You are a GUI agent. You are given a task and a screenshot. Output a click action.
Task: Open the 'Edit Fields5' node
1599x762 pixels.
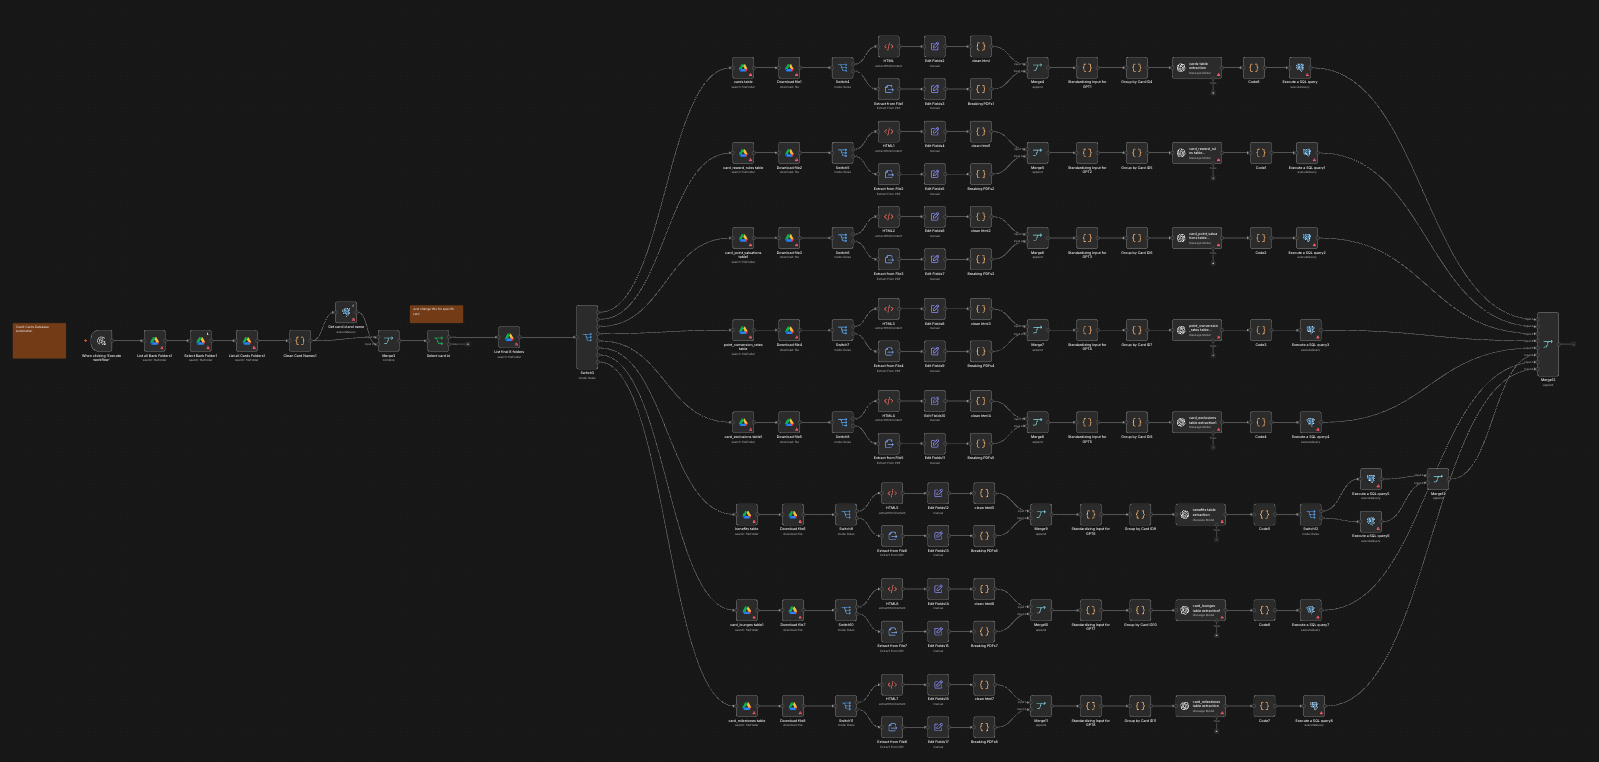(934, 174)
